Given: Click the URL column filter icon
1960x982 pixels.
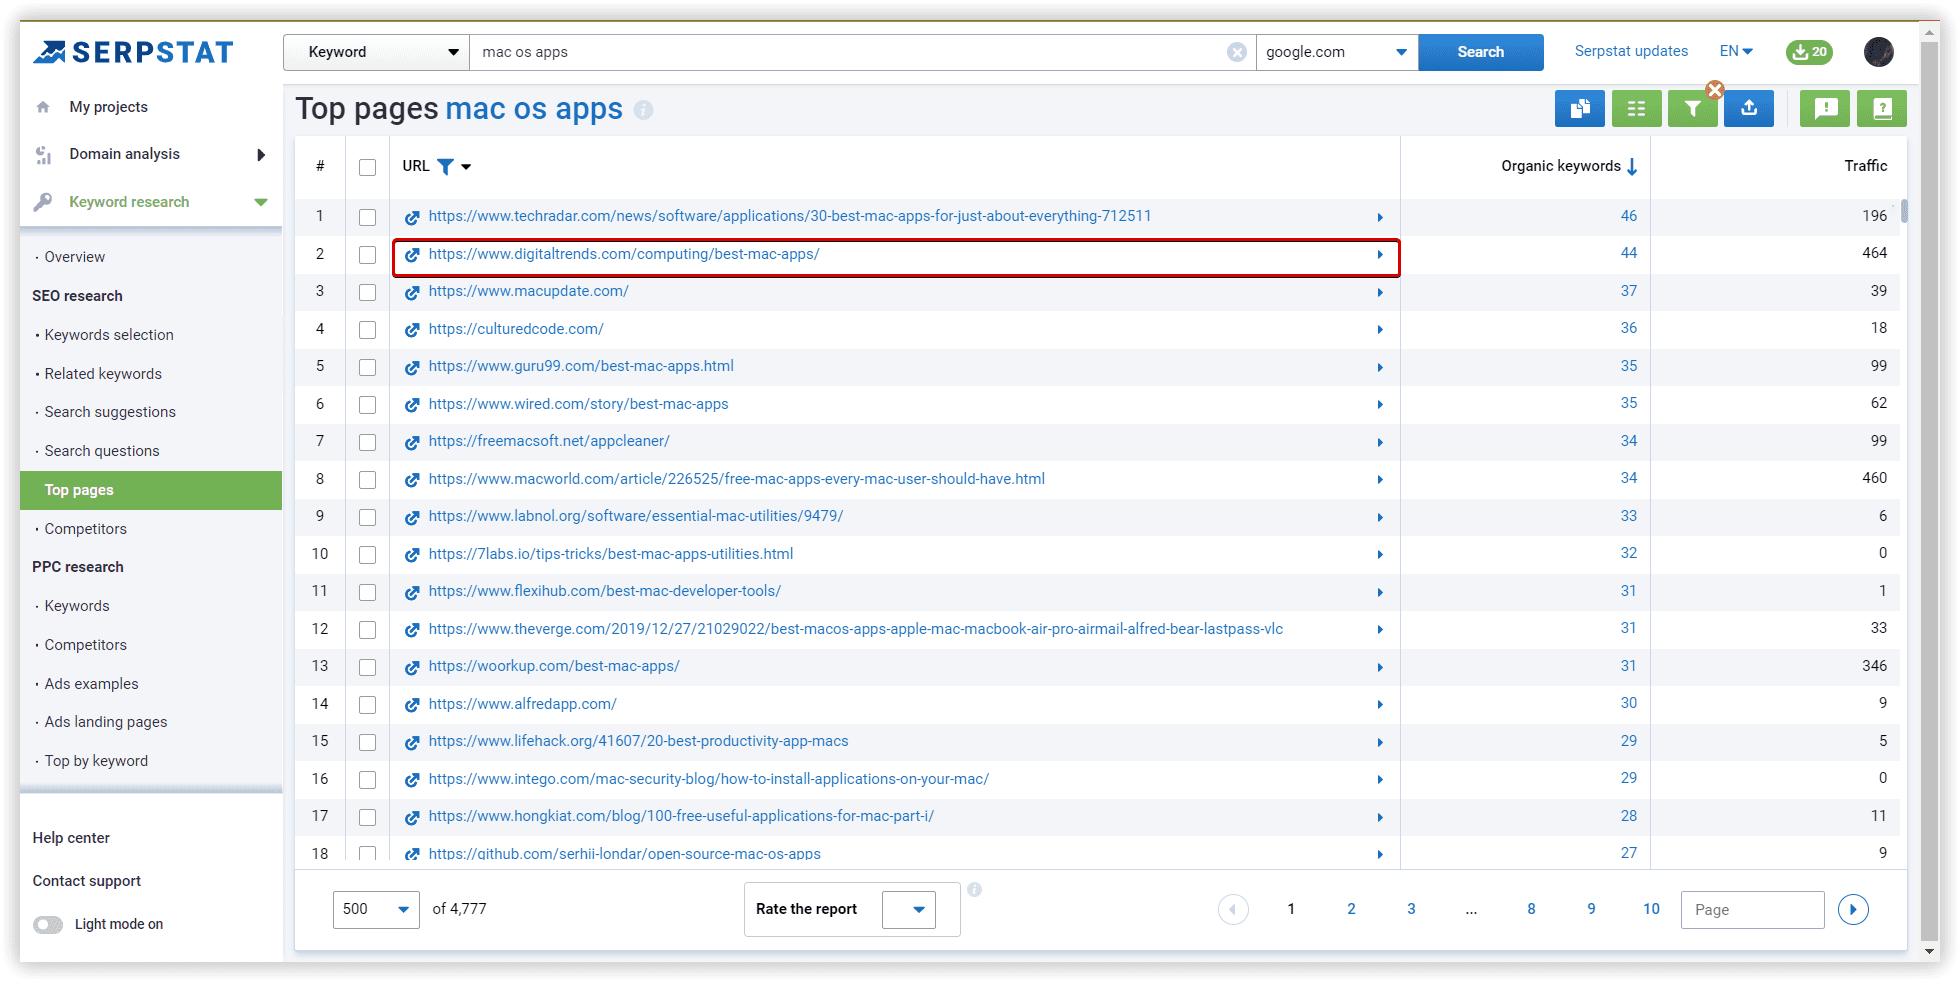Looking at the screenshot, I should click(446, 167).
